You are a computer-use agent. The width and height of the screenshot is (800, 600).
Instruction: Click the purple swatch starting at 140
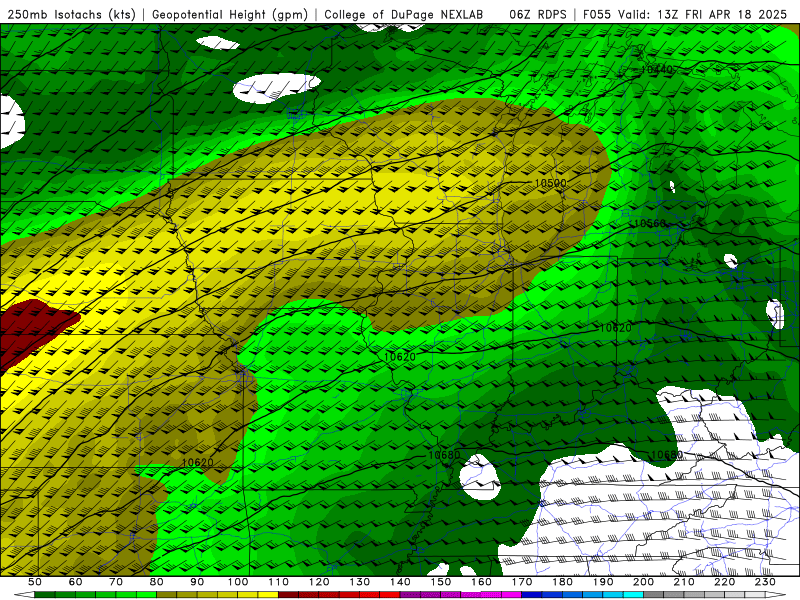(x=410, y=595)
